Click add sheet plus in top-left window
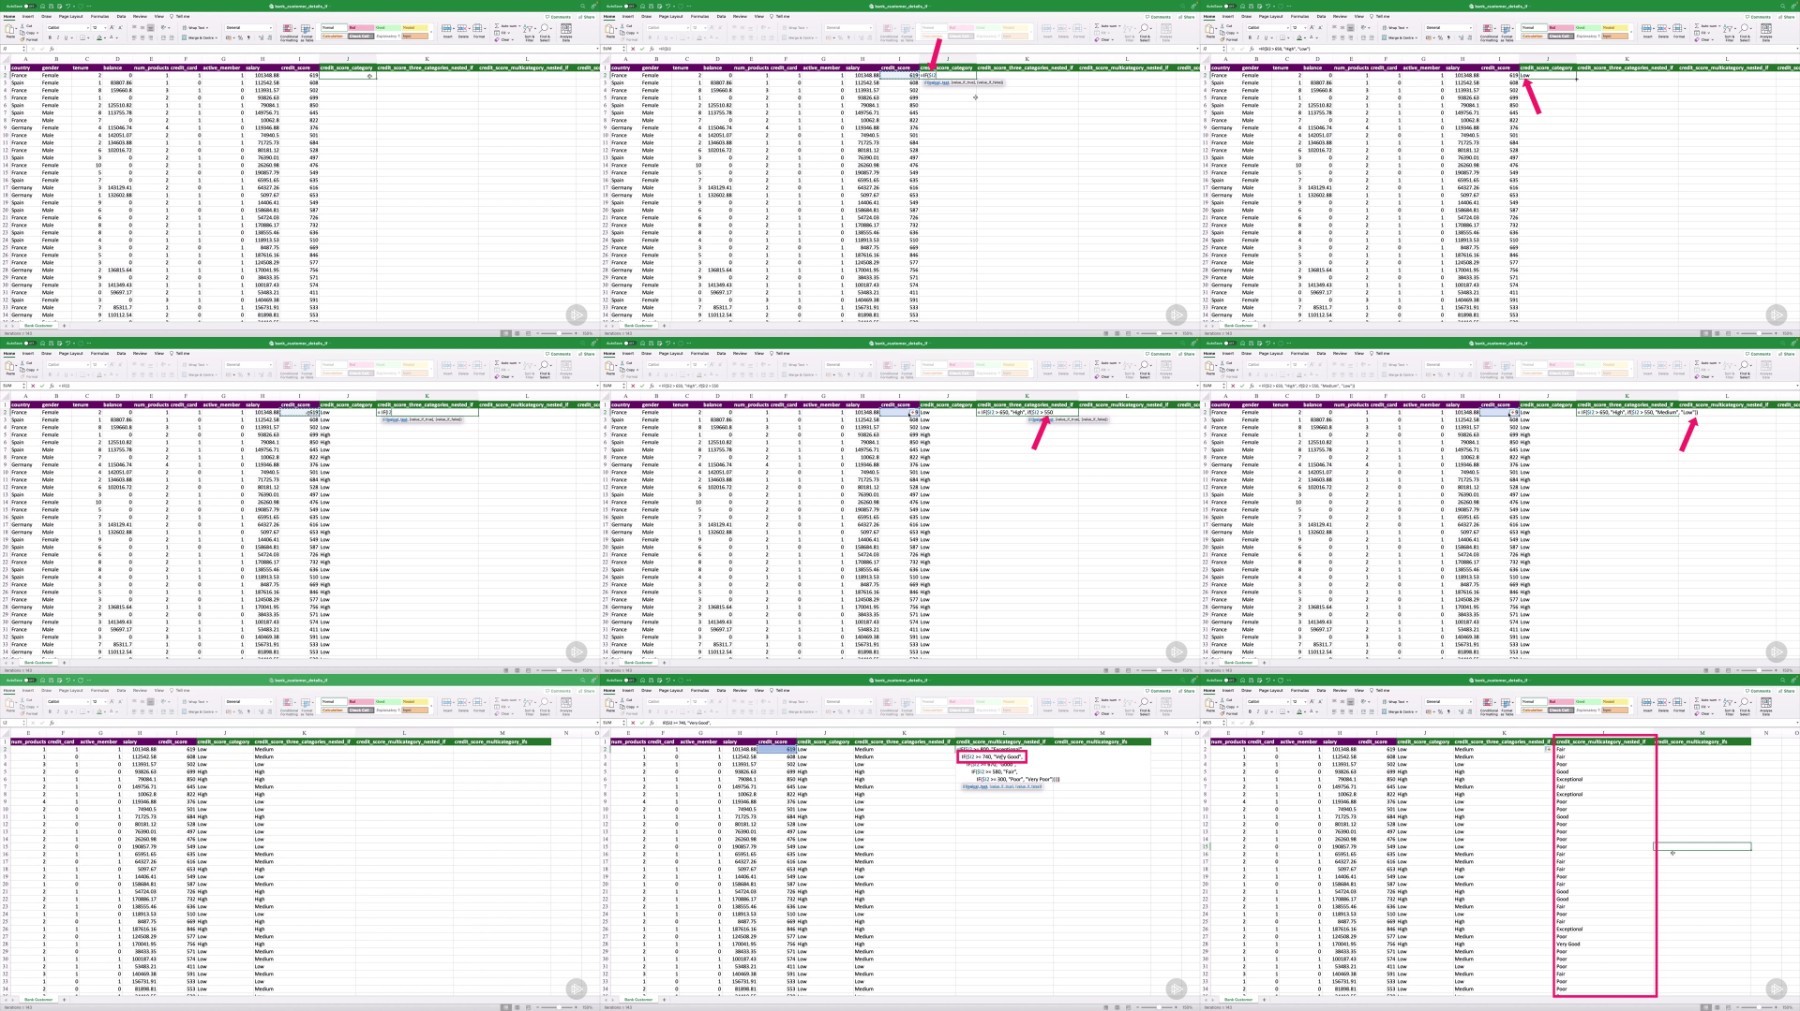 (x=65, y=325)
